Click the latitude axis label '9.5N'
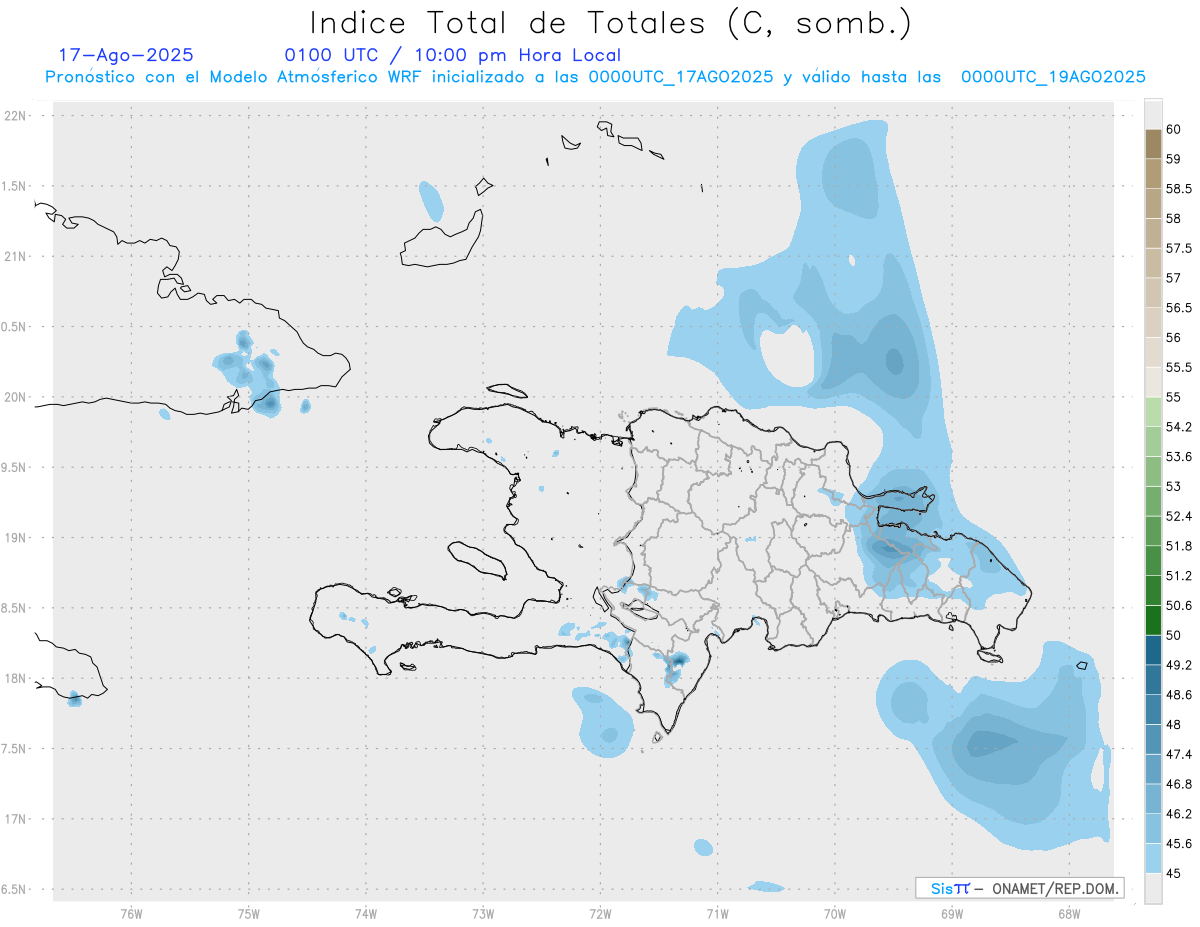 pos(15,468)
